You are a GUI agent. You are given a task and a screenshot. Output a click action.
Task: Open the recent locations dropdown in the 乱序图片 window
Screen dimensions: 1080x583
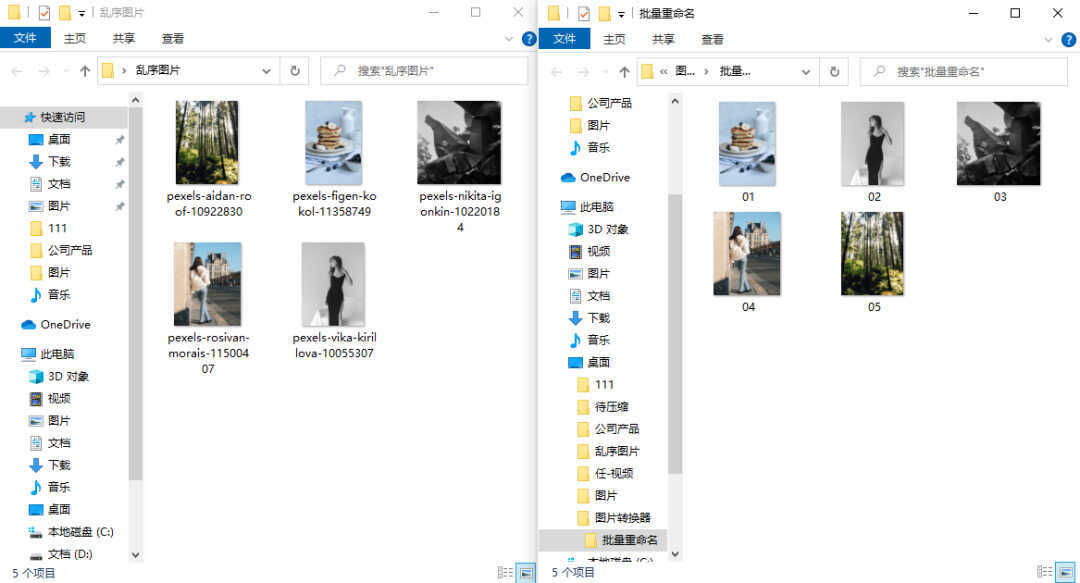click(66, 70)
